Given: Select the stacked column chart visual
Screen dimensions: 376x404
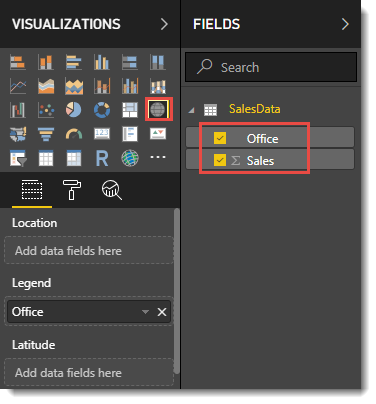Looking at the screenshot, I should pyautogui.click(x=46, y=62).
